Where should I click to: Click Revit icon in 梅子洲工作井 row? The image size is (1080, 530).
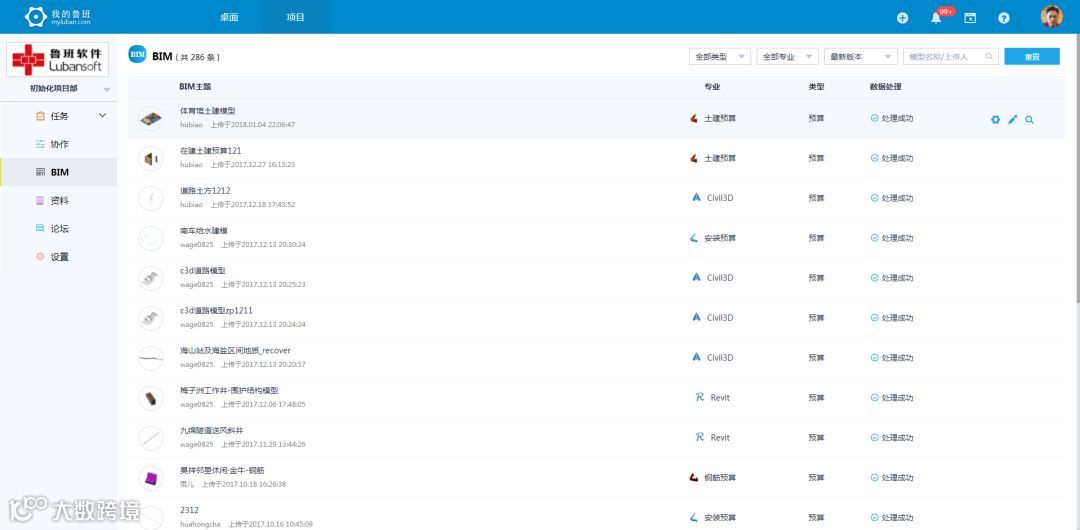pyautogui.click(x=699, y=397)
